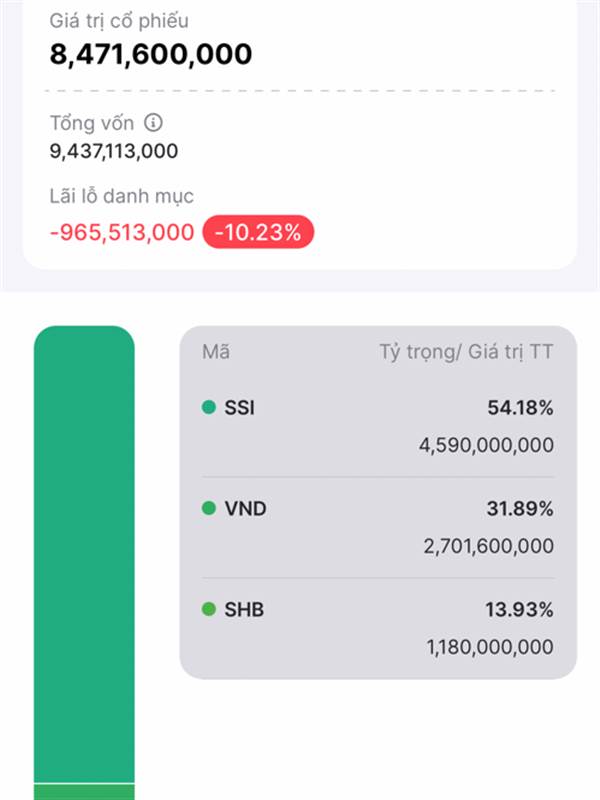Click the -965,513,000 loss amount
The width and height of the screenshot is (600, 800).
click(x=122, y=232)
